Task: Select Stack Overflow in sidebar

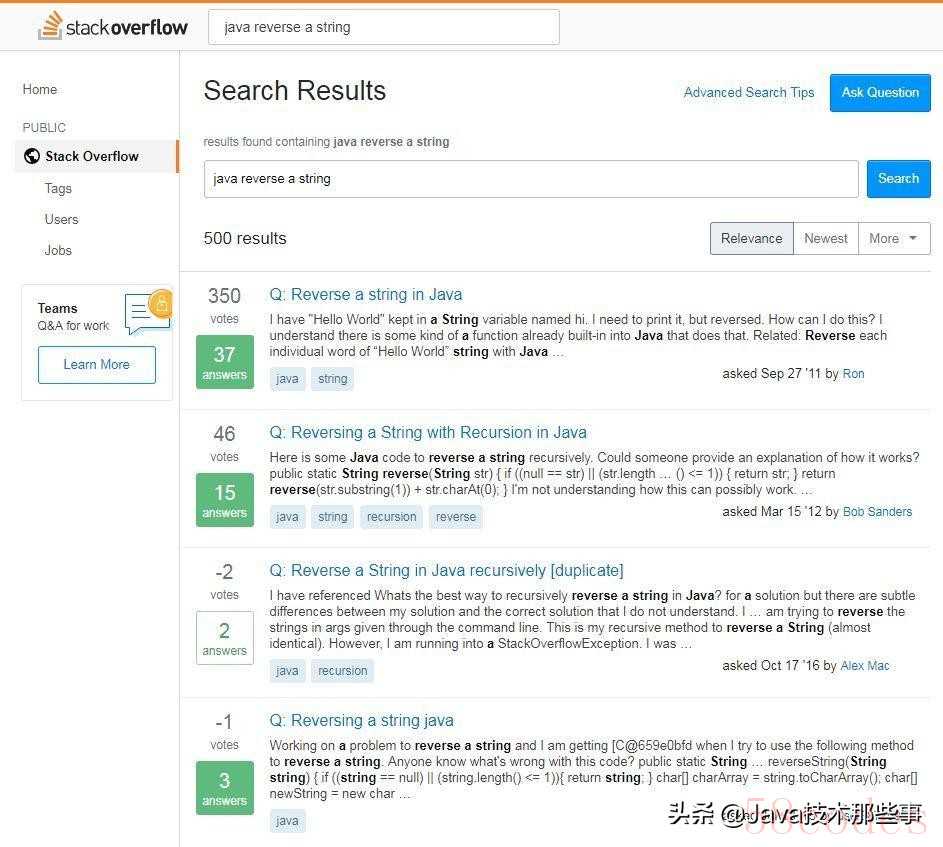Action: (x=96, y=156)
